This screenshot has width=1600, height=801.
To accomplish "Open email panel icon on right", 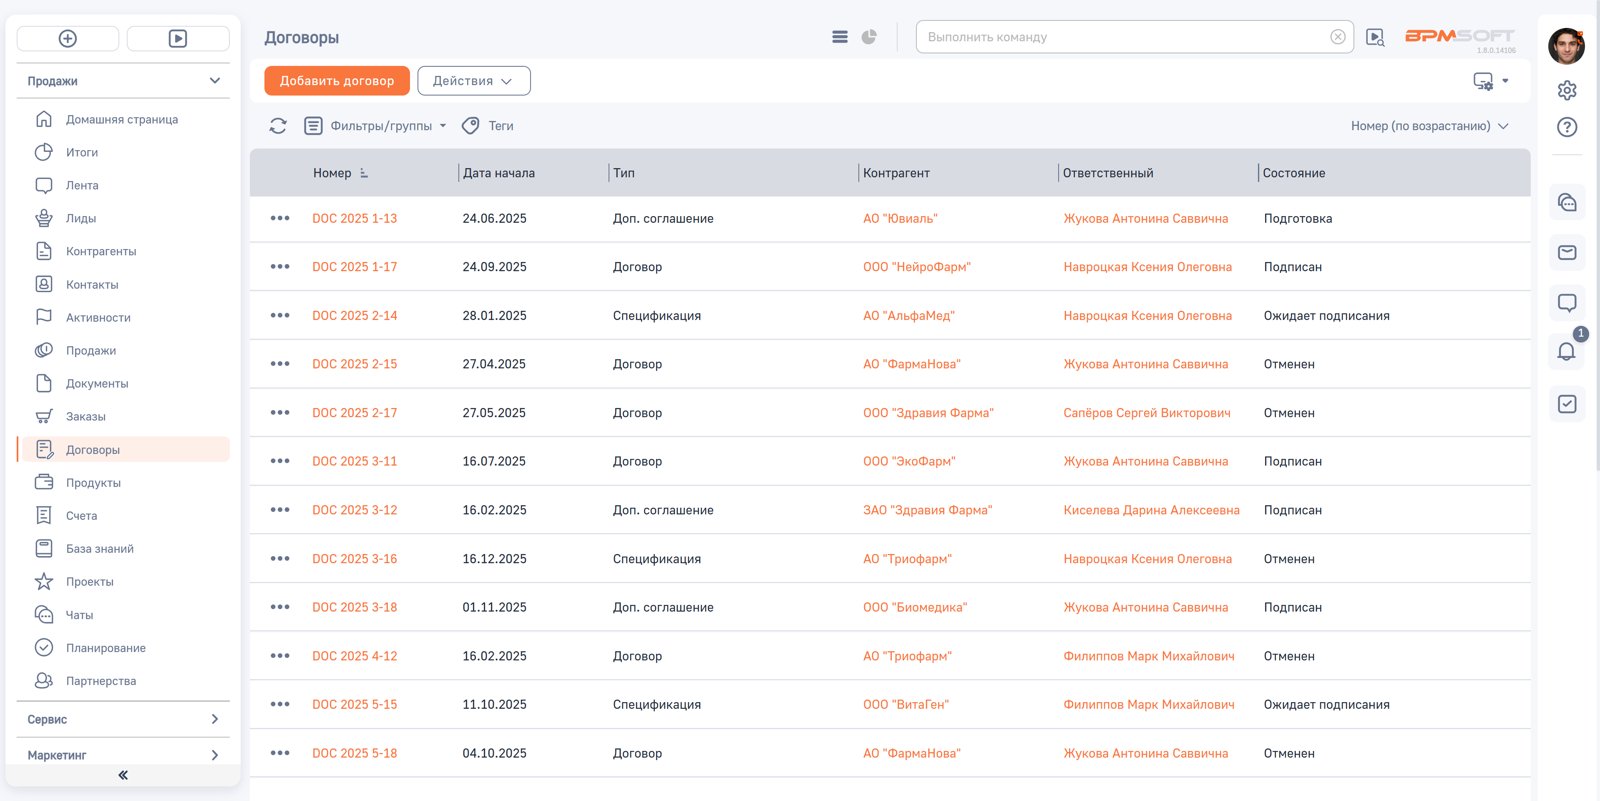I will click(1567, 253).
